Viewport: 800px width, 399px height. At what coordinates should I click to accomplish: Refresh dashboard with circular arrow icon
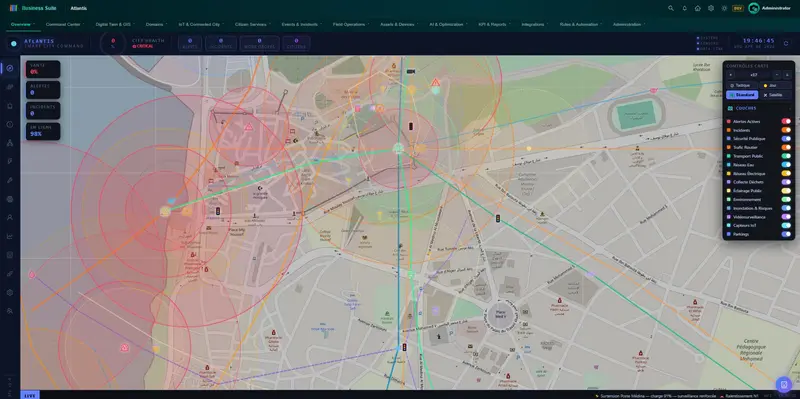[x=786, y=43]
